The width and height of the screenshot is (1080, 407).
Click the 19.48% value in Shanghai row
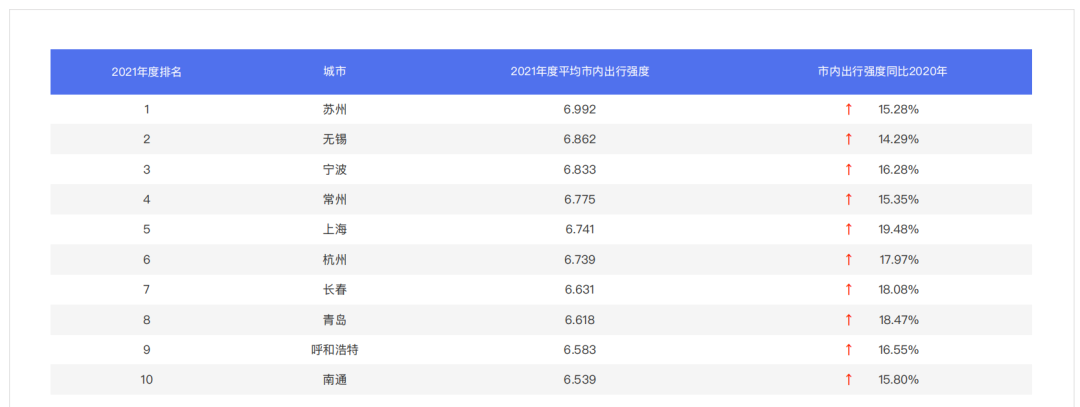[898, 229]
